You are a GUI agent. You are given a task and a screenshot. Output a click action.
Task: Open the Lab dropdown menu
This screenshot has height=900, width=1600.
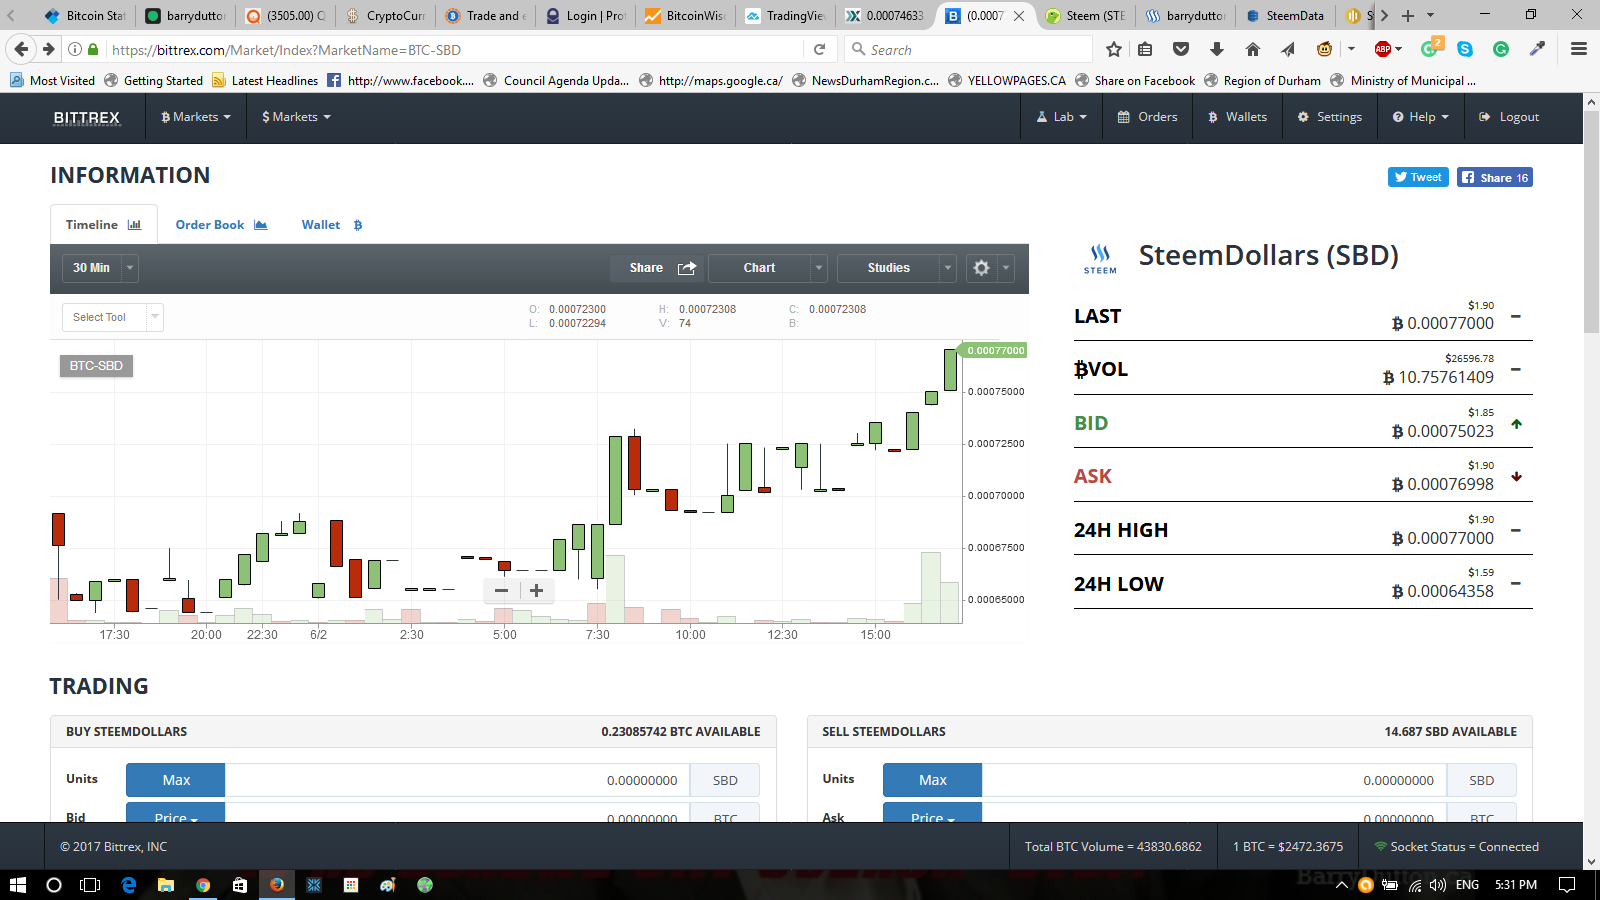point(1061,117)
